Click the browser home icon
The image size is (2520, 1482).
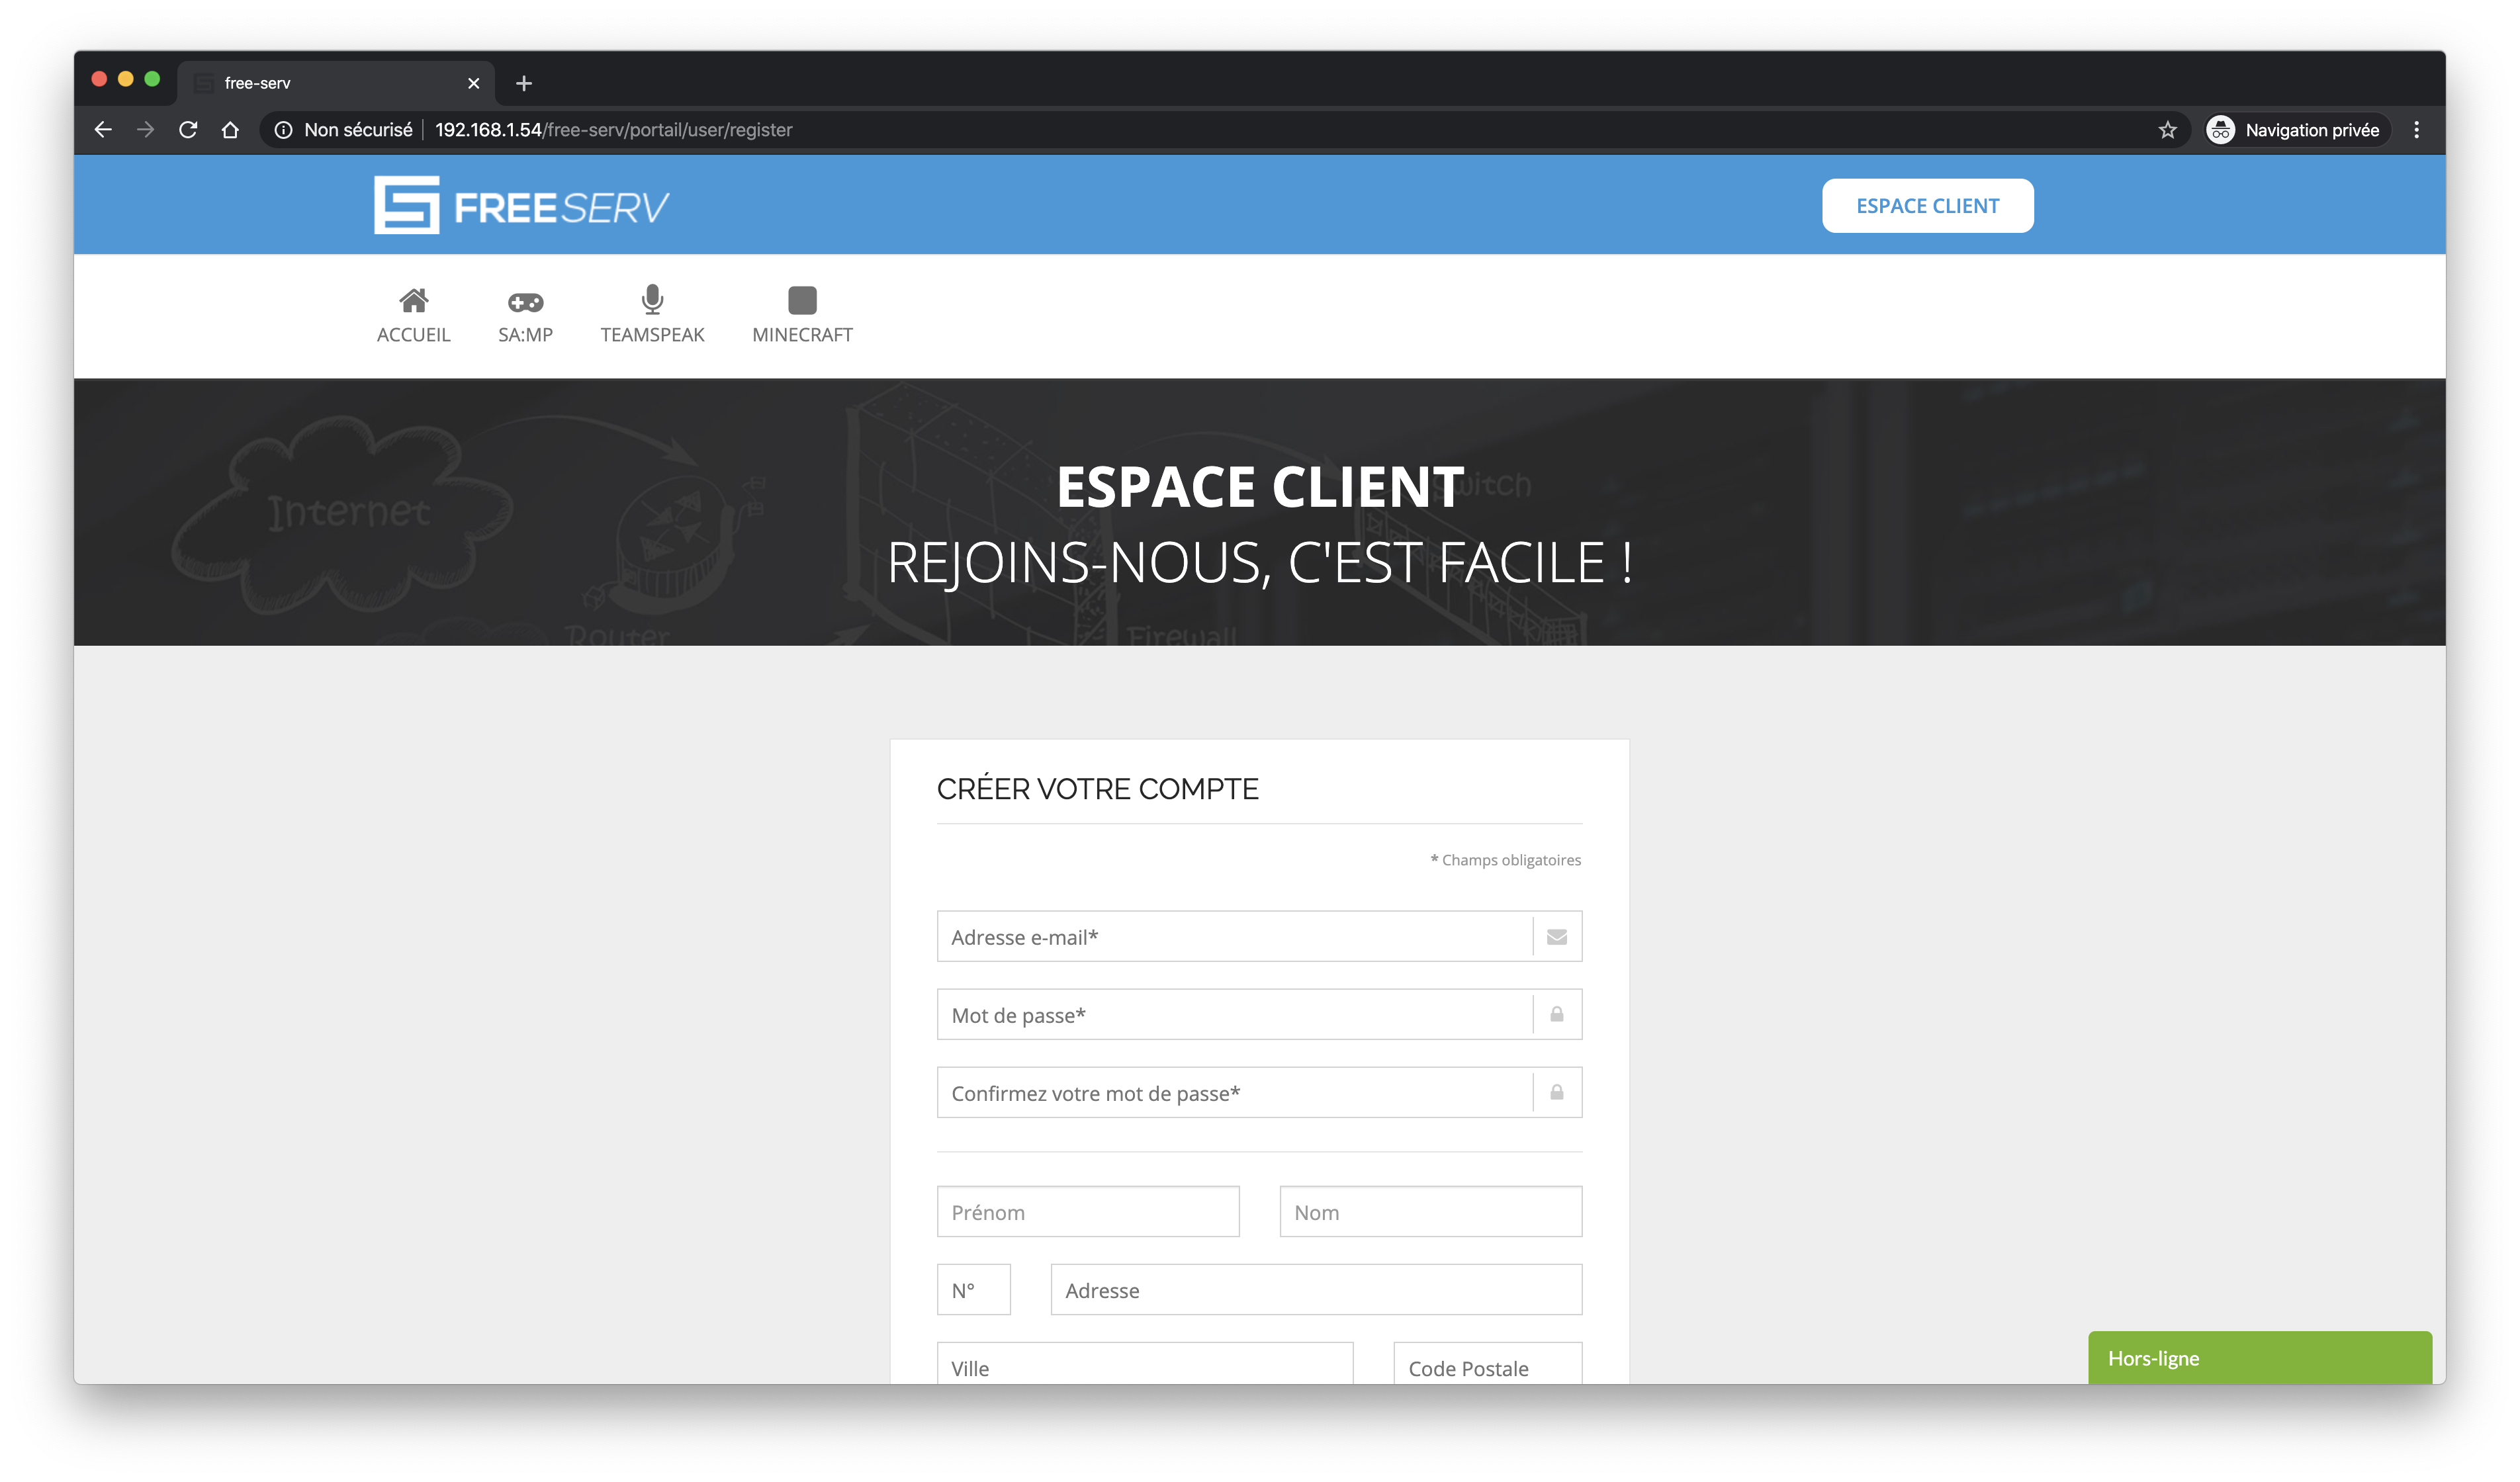click(230, 130)
